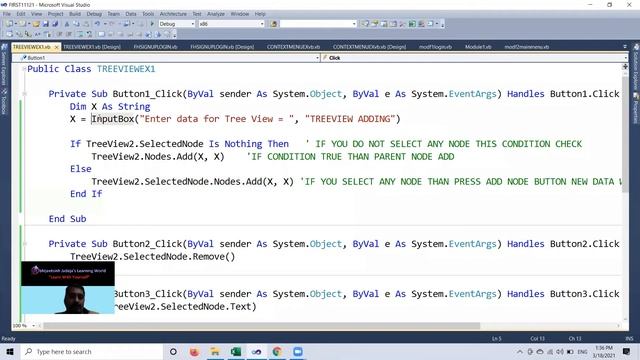
Task: Open the Properties side panel
Action: point(636,108)
